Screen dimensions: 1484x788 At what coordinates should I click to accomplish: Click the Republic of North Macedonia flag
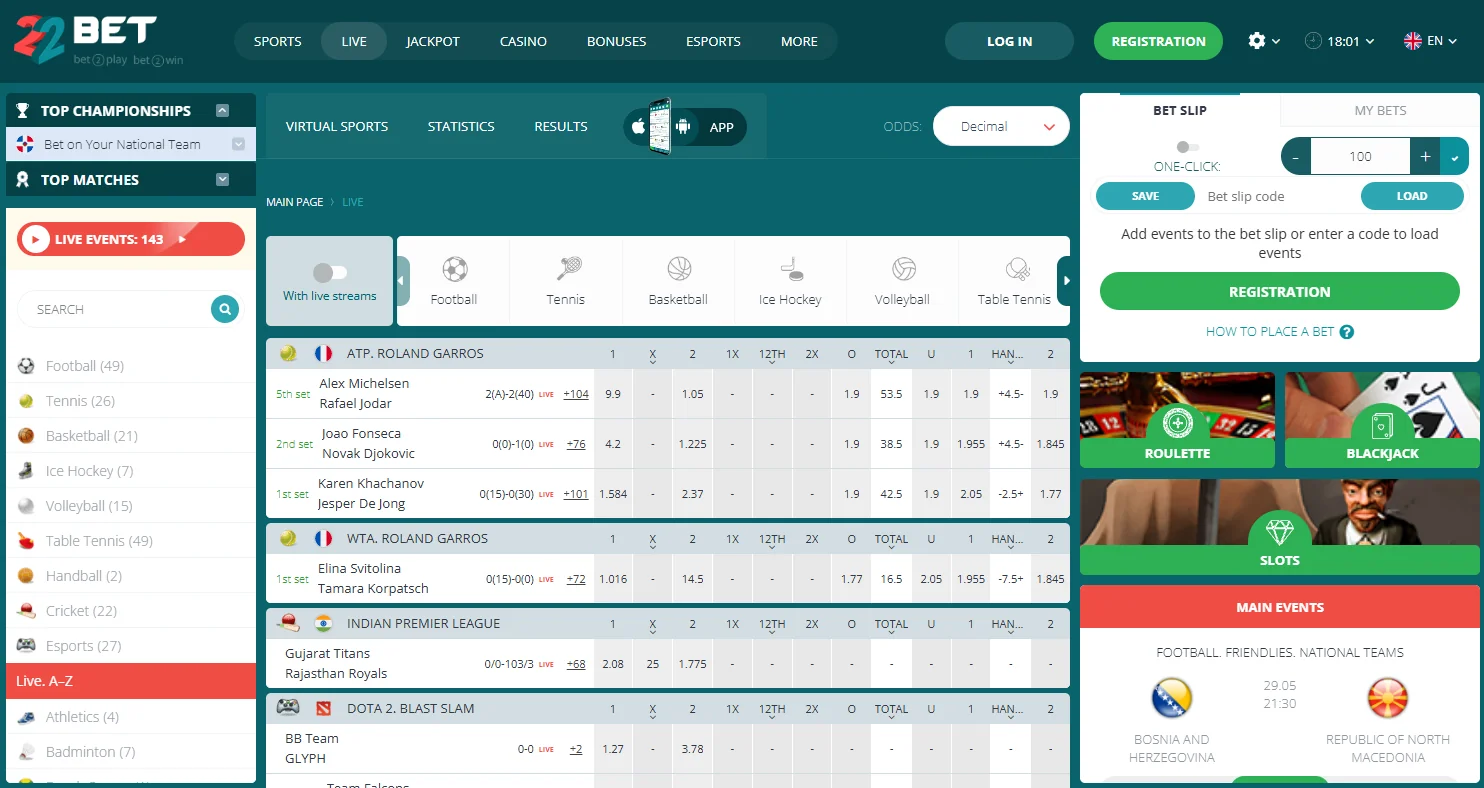(1388, 699)
